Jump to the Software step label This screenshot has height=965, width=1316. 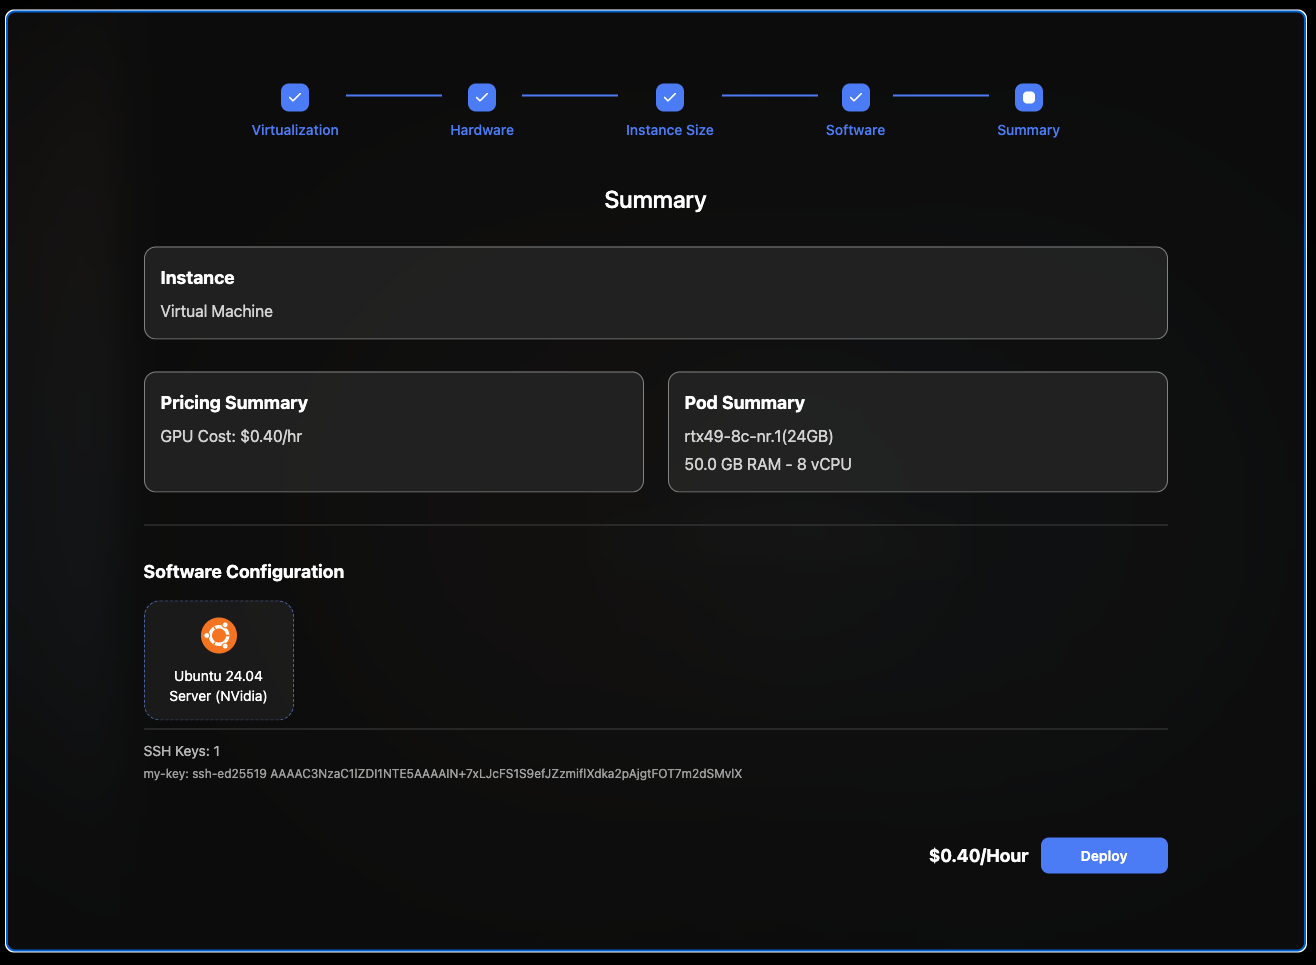pyautogui.click(x=855, y=130)
